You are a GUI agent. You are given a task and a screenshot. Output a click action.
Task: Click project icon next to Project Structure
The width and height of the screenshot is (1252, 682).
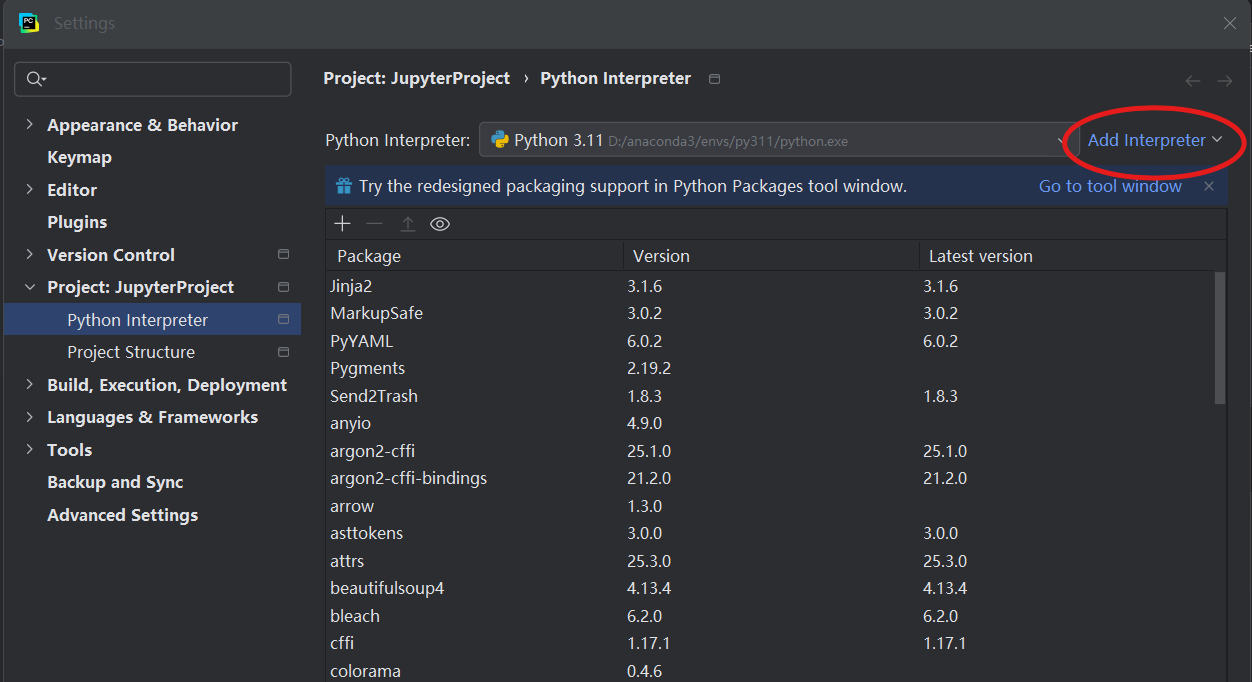(283, 352)
